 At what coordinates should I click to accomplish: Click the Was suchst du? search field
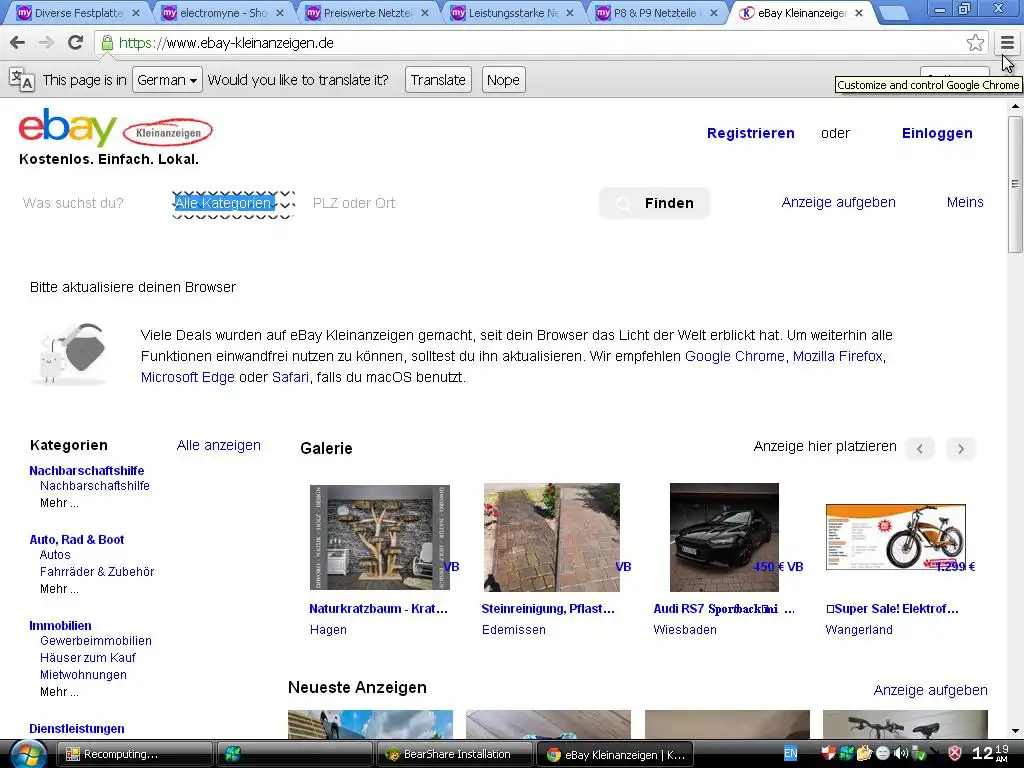click(72, 203)
